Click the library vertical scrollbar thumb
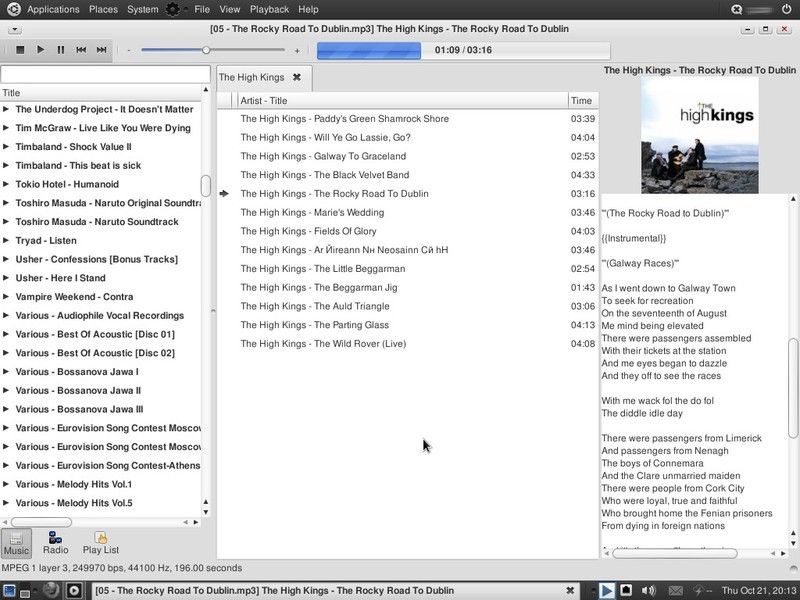The width and height of the screenshot is (800, 600). [206, 186]
